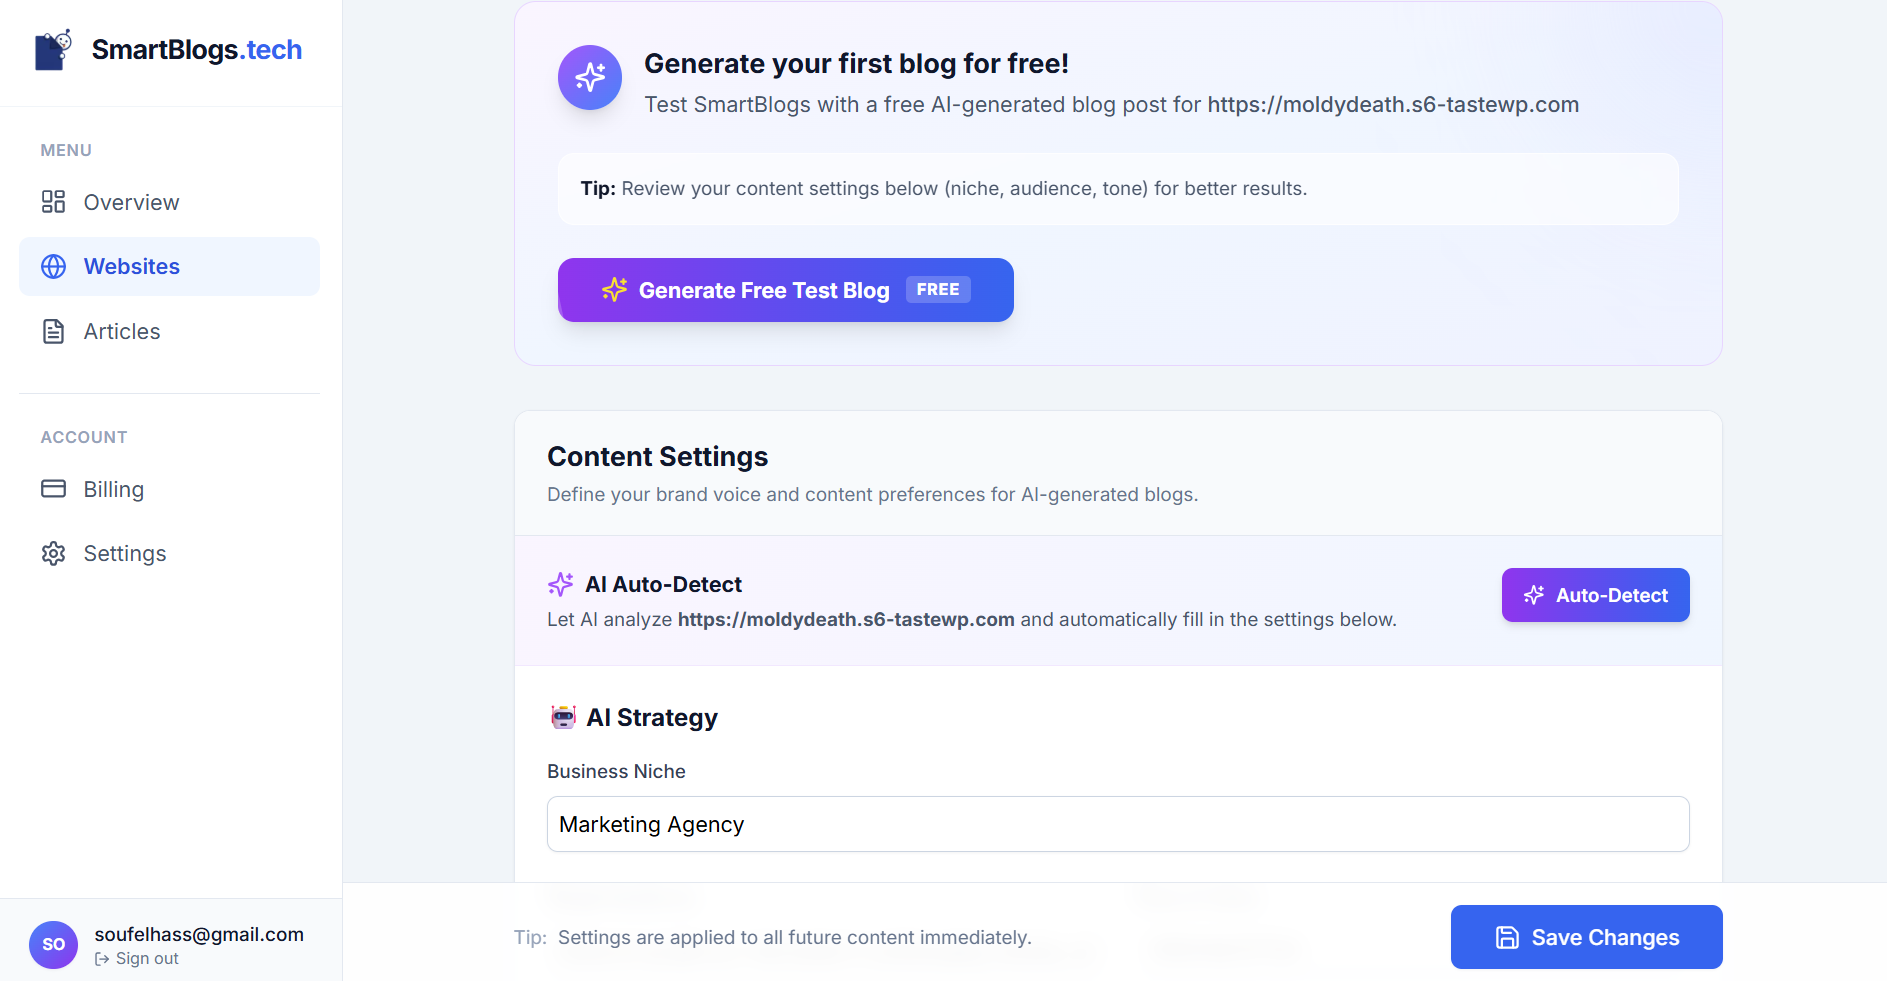Click the Articles document icon
The height and width of the screenshot is (981, 1887).
point(53,331)
